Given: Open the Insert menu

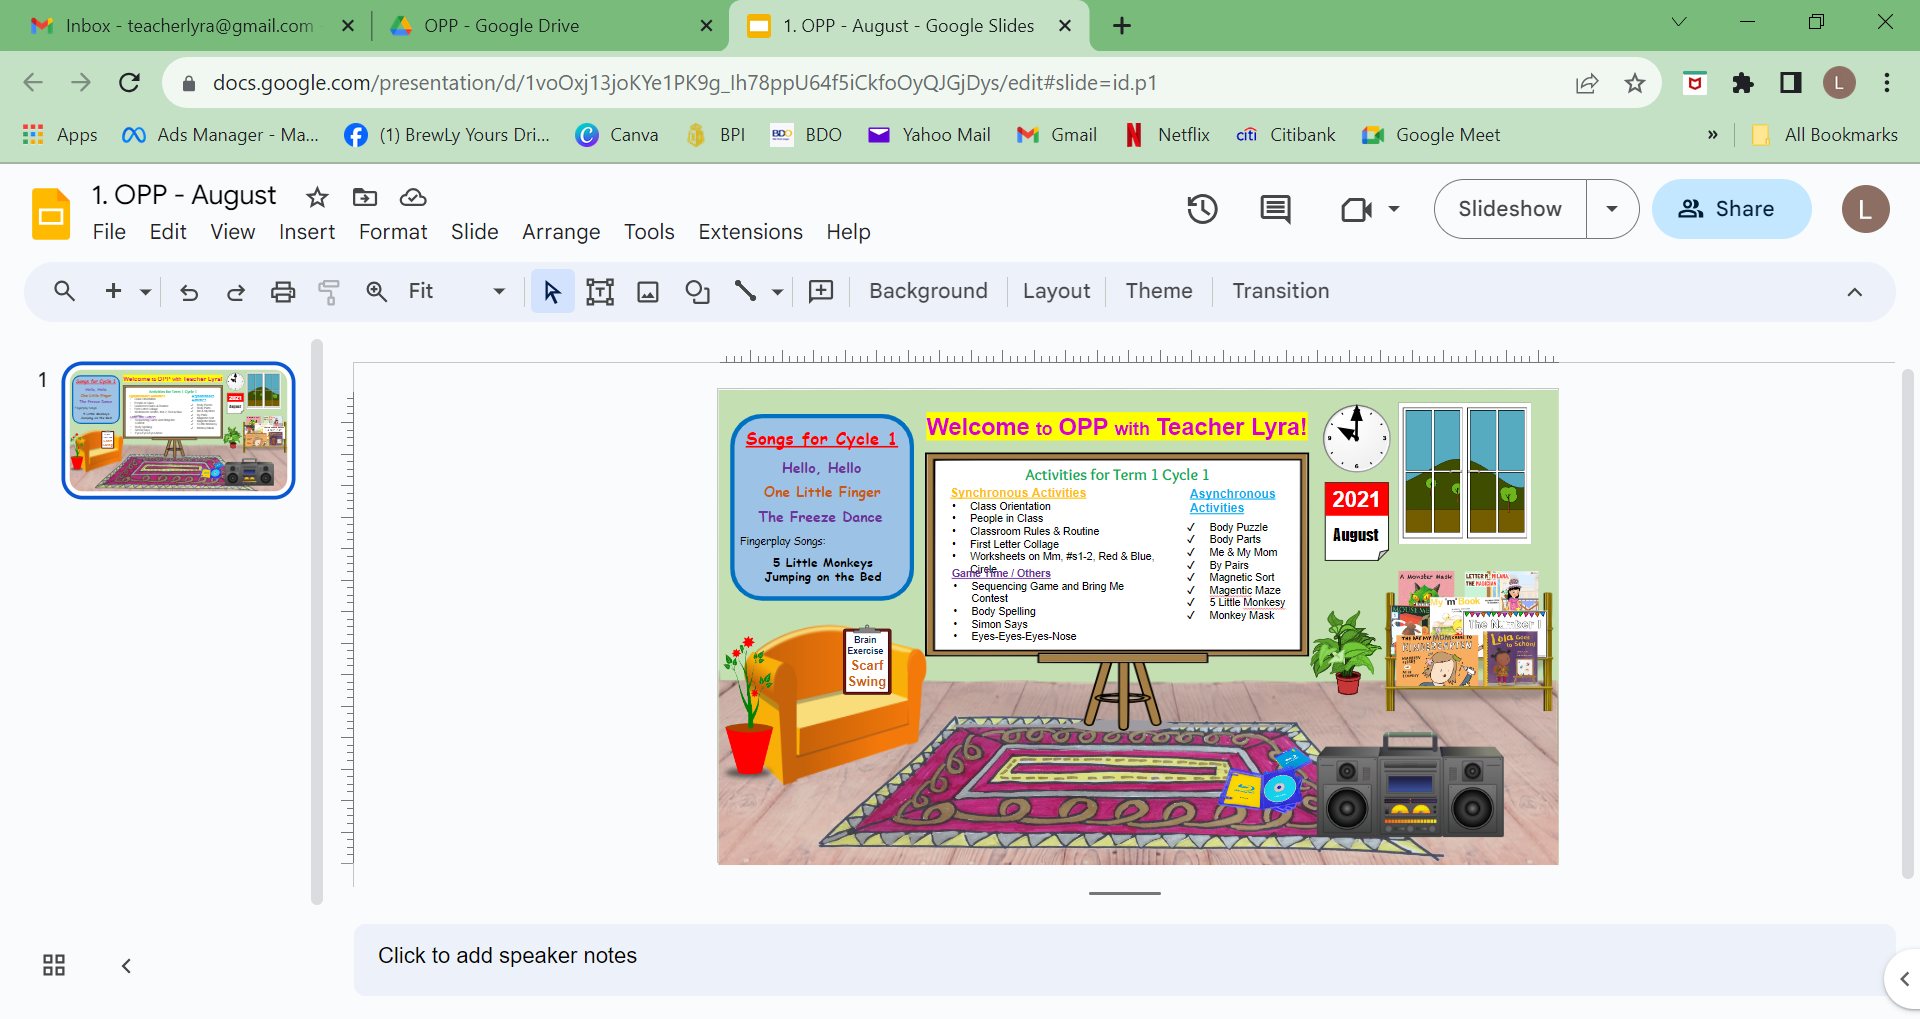Looking at the screenshot, I should (307, 232).
